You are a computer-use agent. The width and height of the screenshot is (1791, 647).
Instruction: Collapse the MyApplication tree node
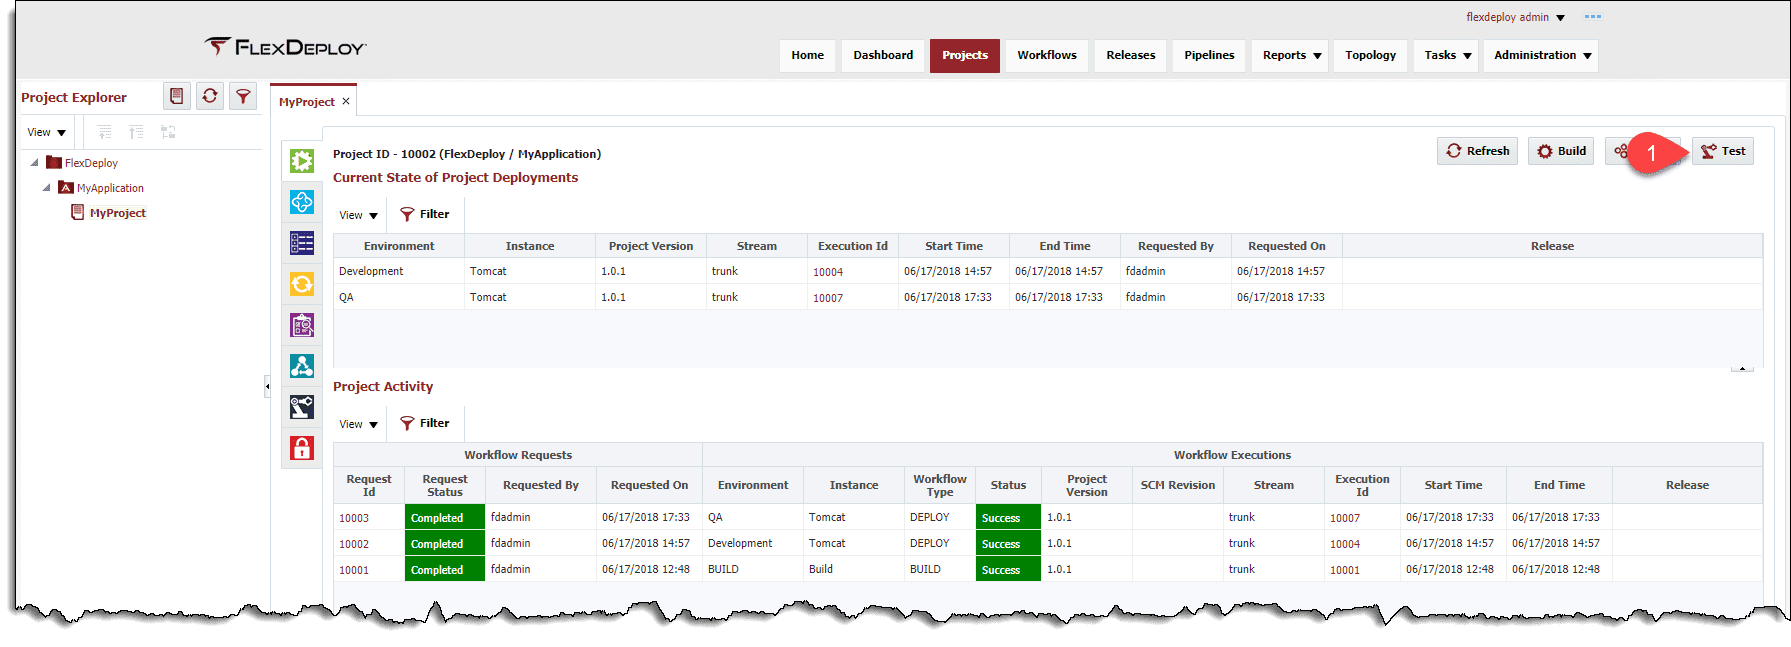pyautogui.click(x=46, y=187)
